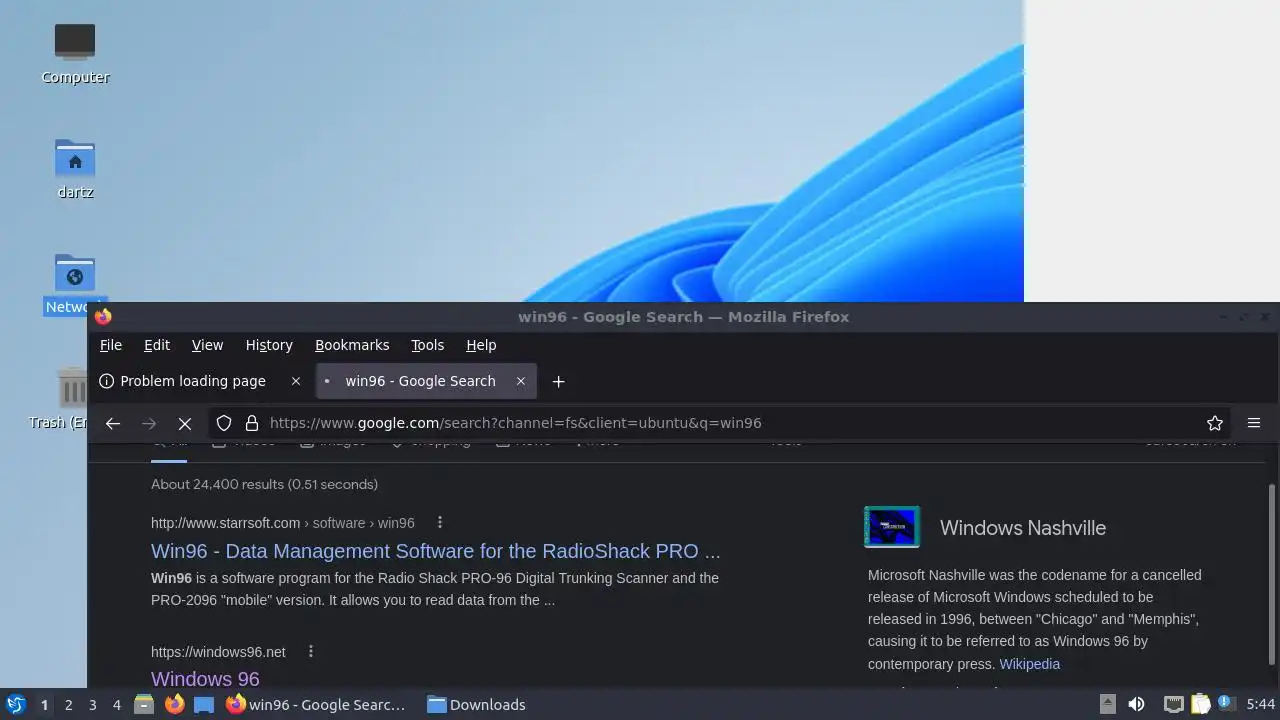This screenshot has width=1280, height=720.
Task: Switch to virtual desktop 1
Action: click(x=44, y=704)
